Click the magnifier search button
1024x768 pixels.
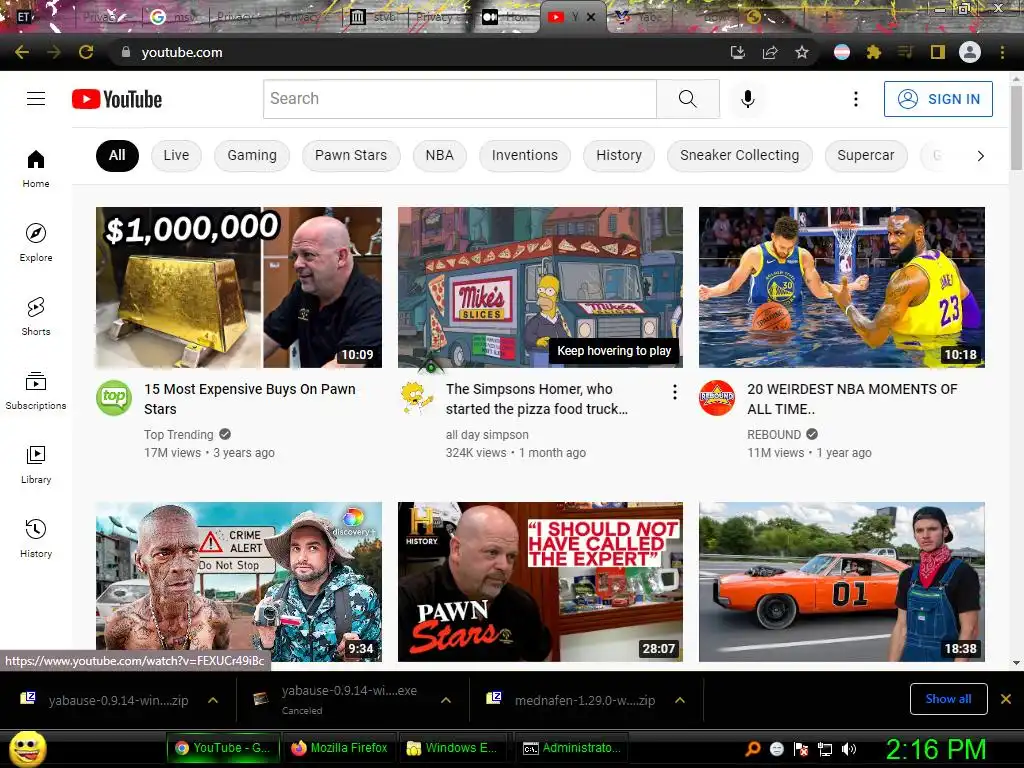click(688, 99)
